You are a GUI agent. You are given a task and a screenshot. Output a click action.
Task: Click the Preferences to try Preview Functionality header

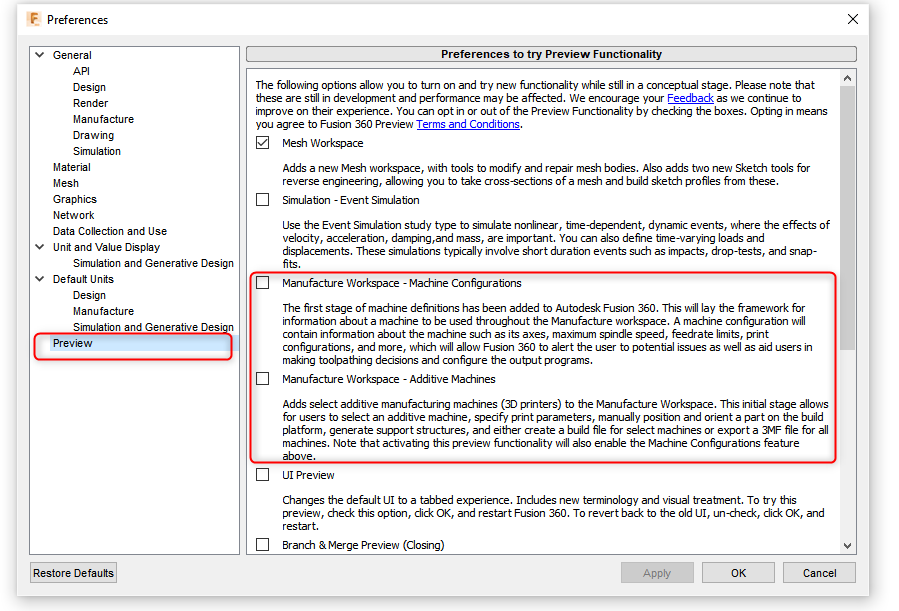(552, 54)
